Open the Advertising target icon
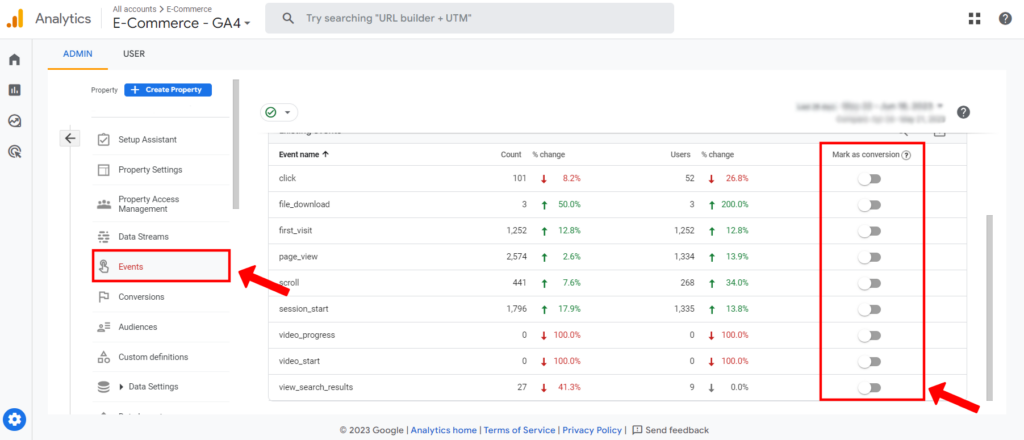This screenshot has height=440, width=1024. pyautogui.click(x=14, y=152)
